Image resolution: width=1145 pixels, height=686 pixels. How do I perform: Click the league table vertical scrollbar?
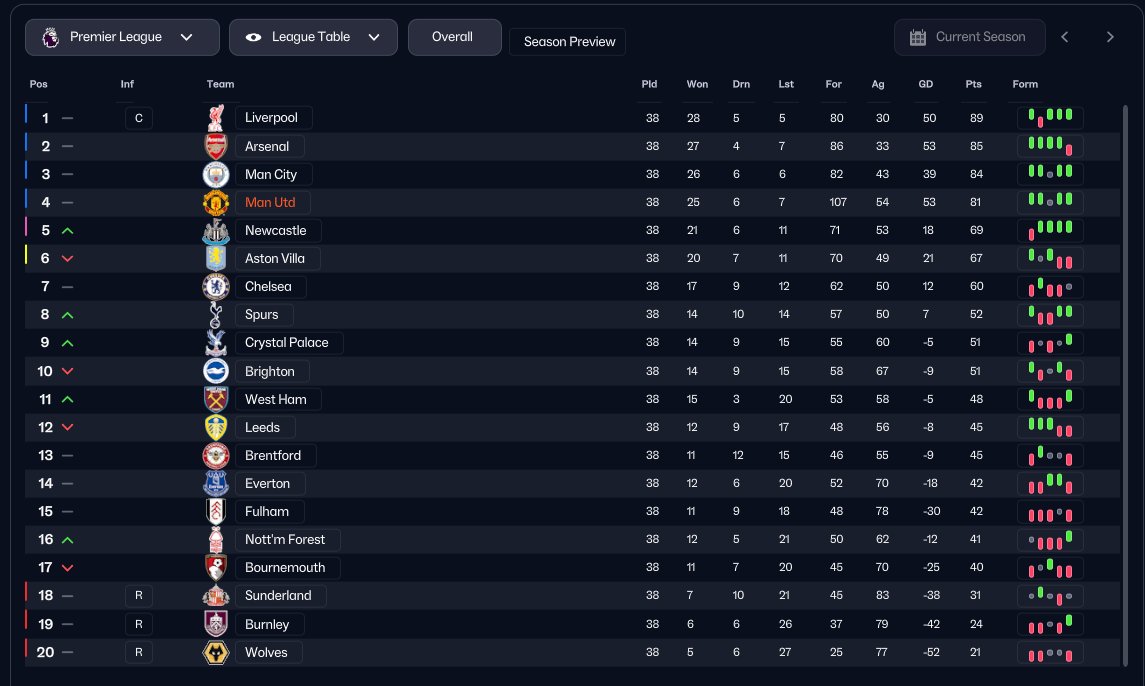point(1125,386)
